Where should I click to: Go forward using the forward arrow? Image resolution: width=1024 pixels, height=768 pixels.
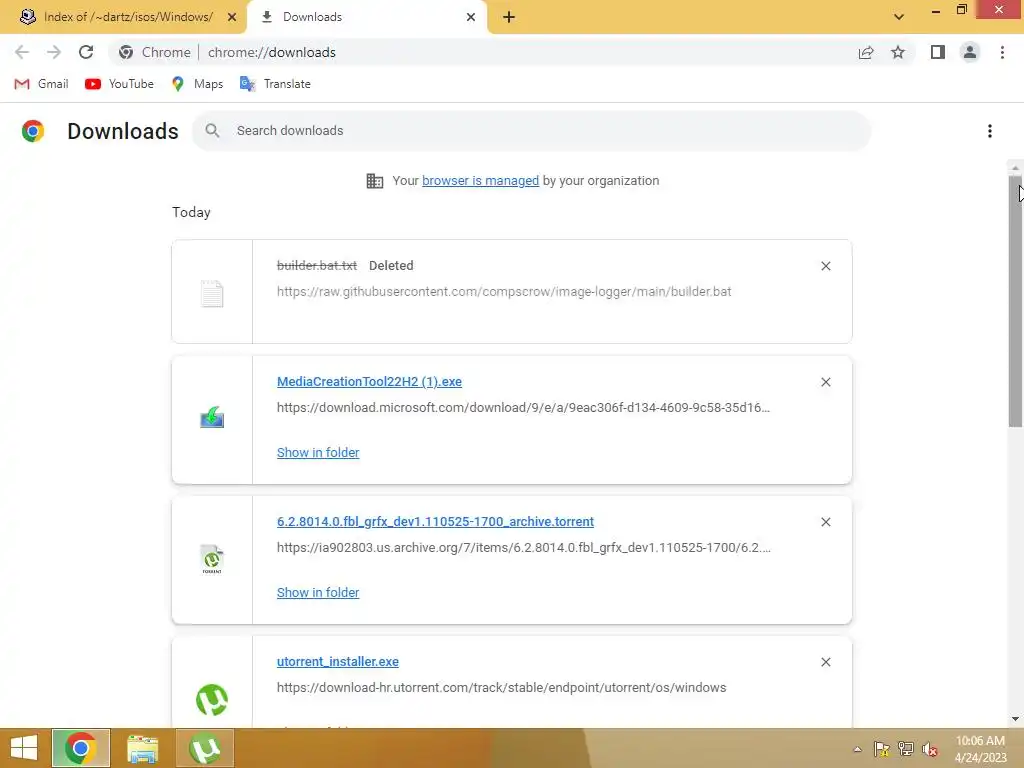[54, 52]
